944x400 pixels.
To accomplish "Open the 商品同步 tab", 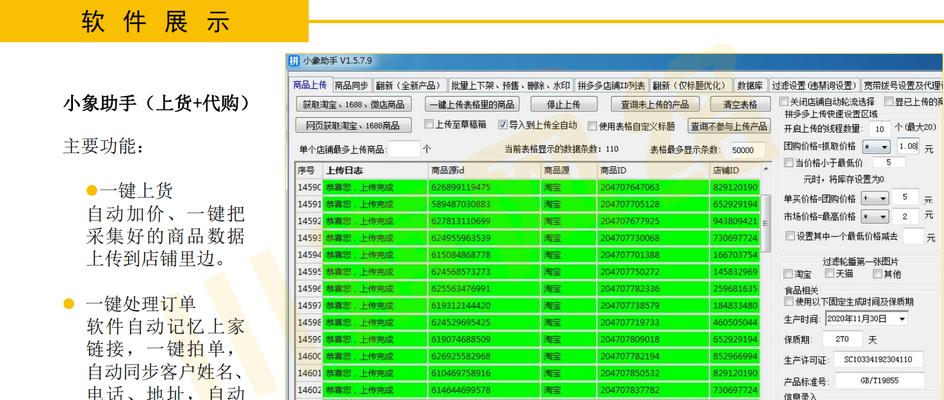I will click(x=352, y=86).
